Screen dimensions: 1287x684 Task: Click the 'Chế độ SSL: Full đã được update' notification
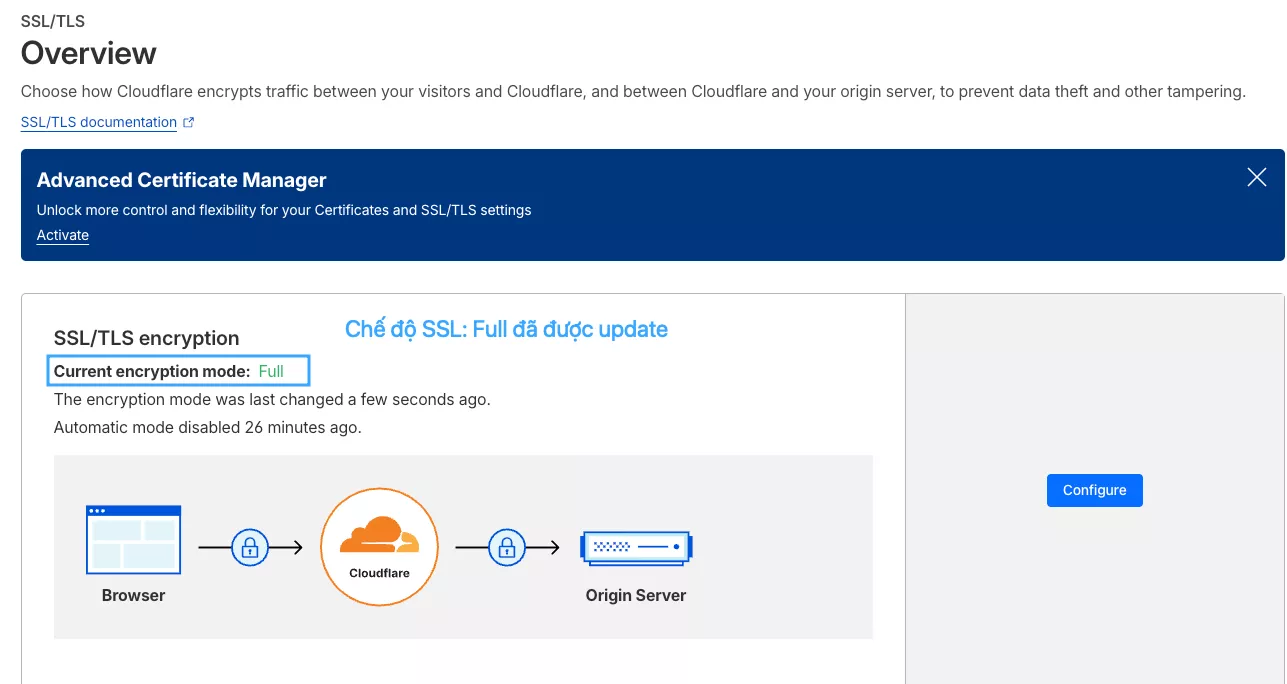pos(506,329)
